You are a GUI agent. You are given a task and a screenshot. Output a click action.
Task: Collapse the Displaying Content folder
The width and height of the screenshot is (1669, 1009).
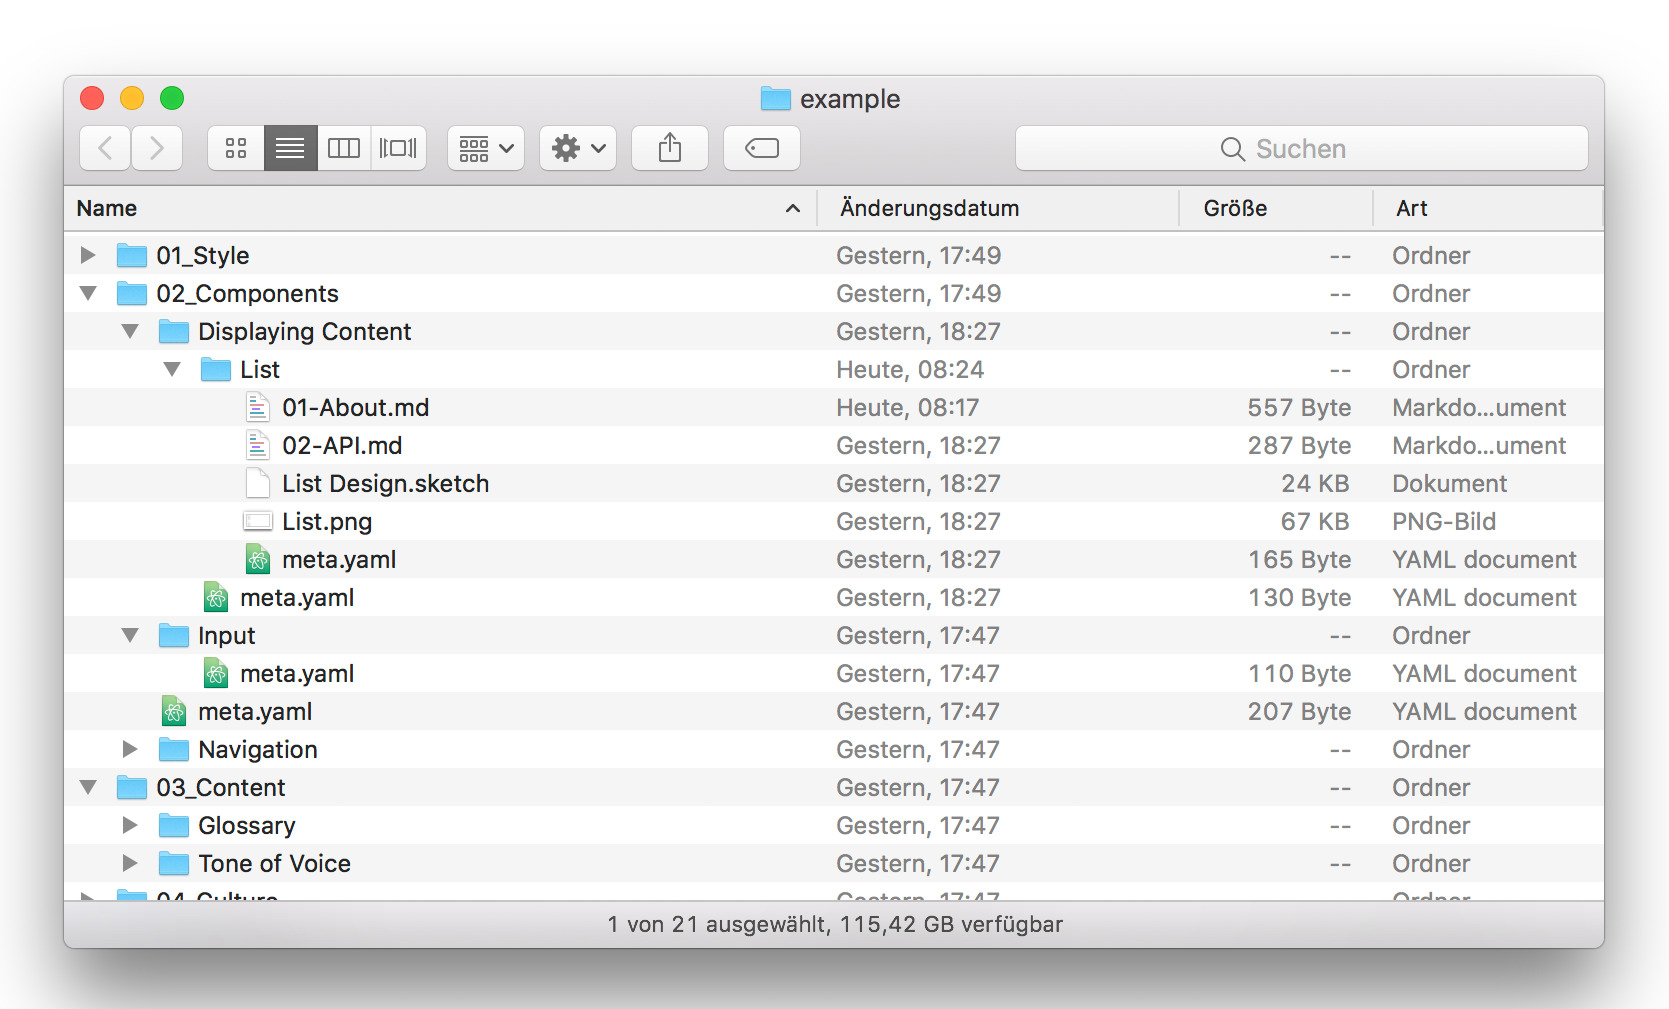click(x=130, y=332)
